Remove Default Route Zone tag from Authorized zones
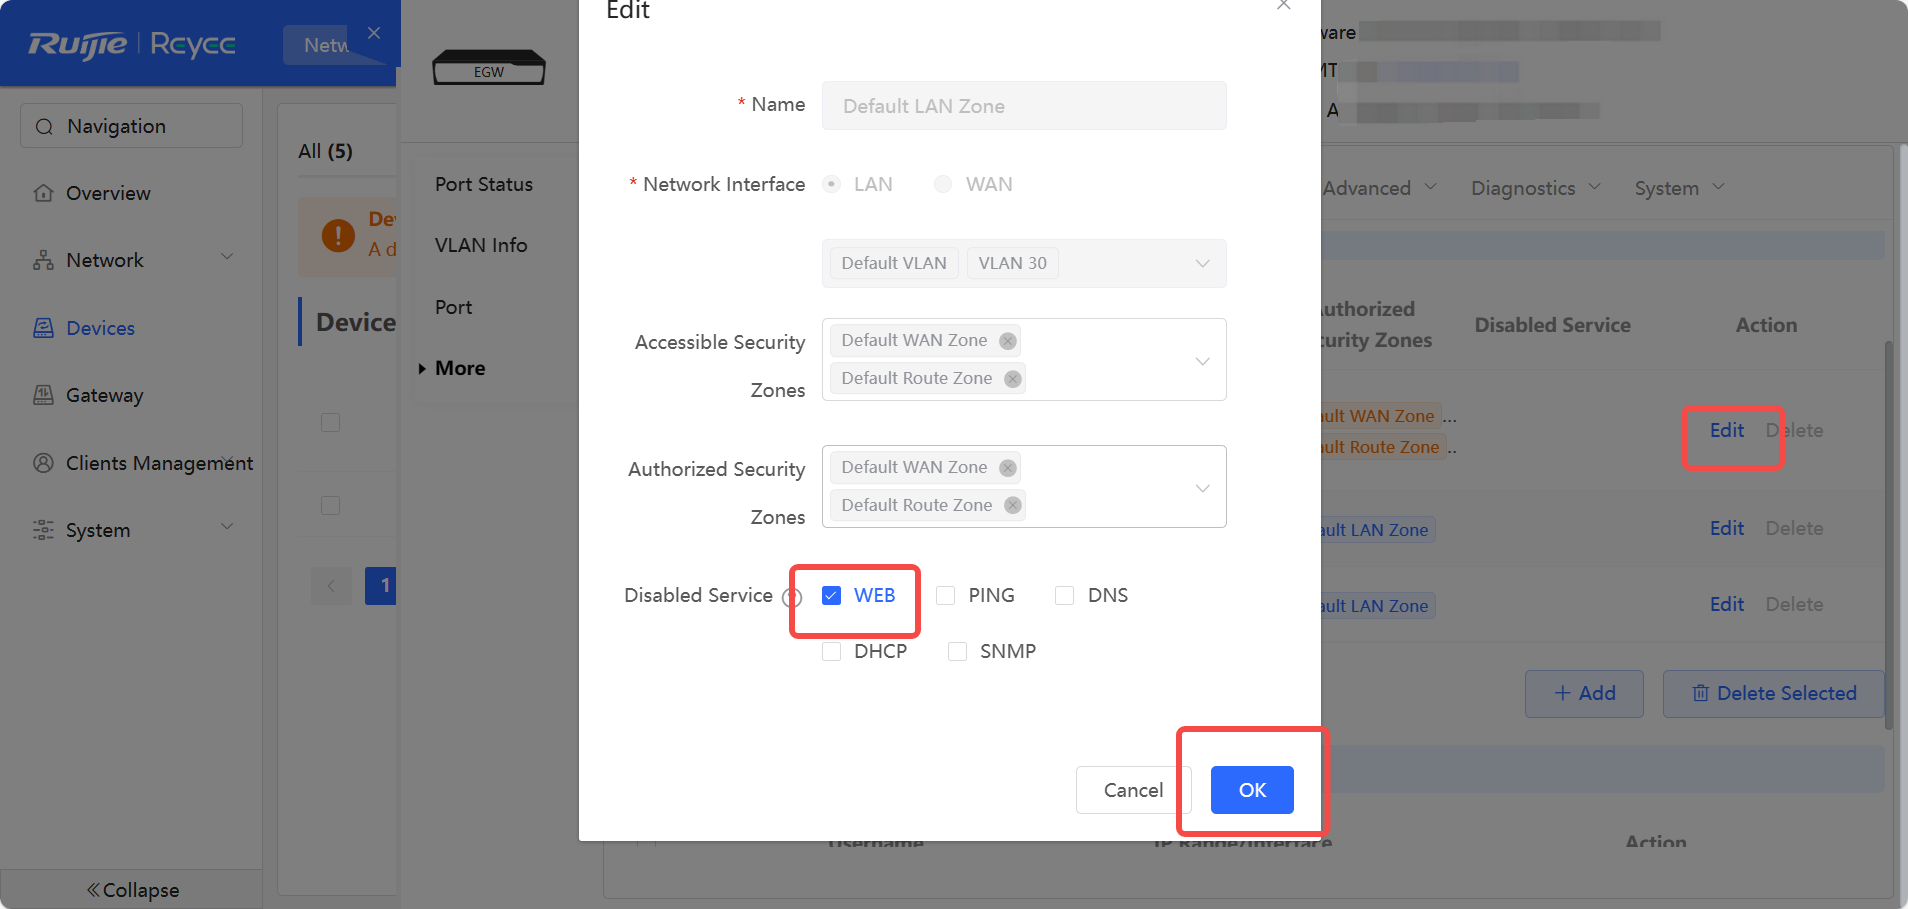The image size is (1908, 909). pos(1013,506)
